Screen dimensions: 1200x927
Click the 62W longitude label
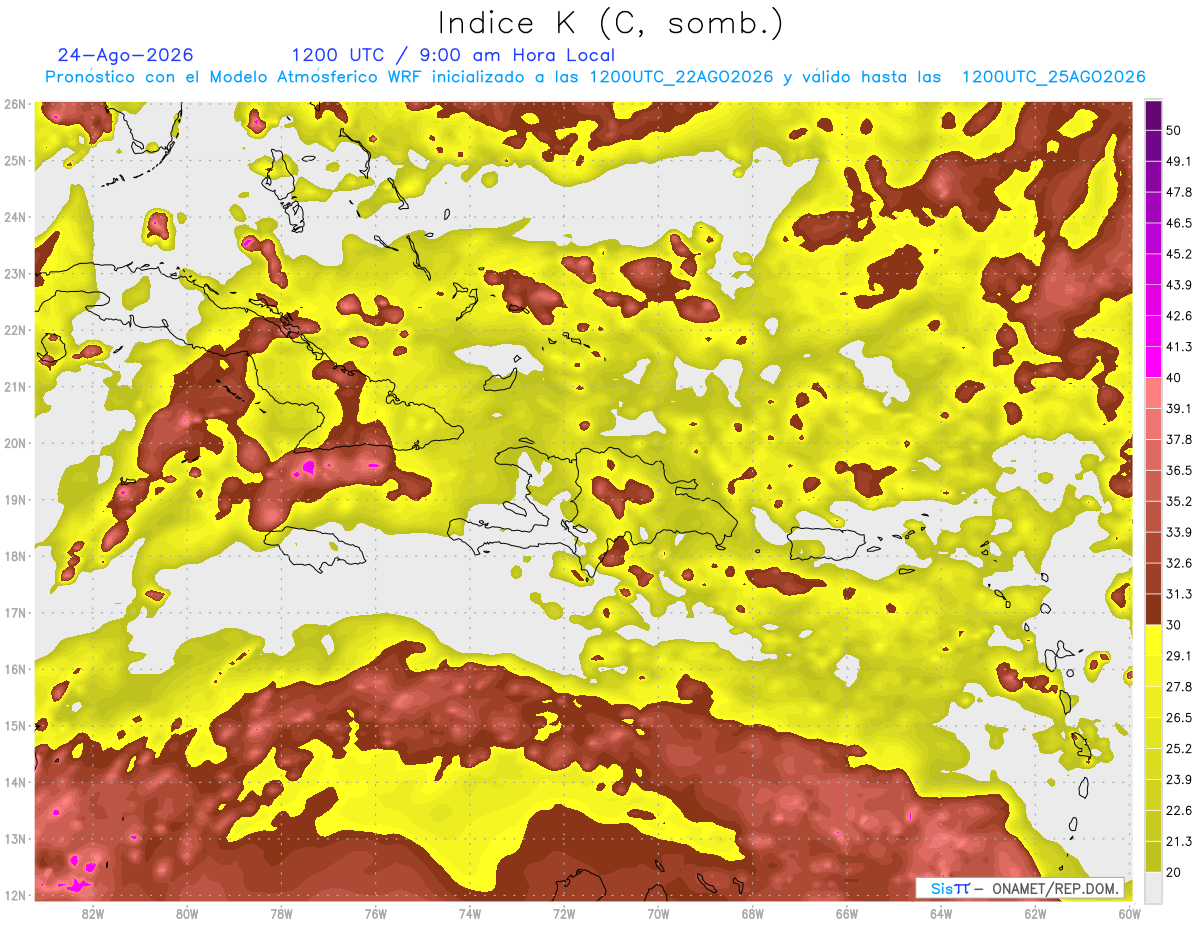(1036, 913)
